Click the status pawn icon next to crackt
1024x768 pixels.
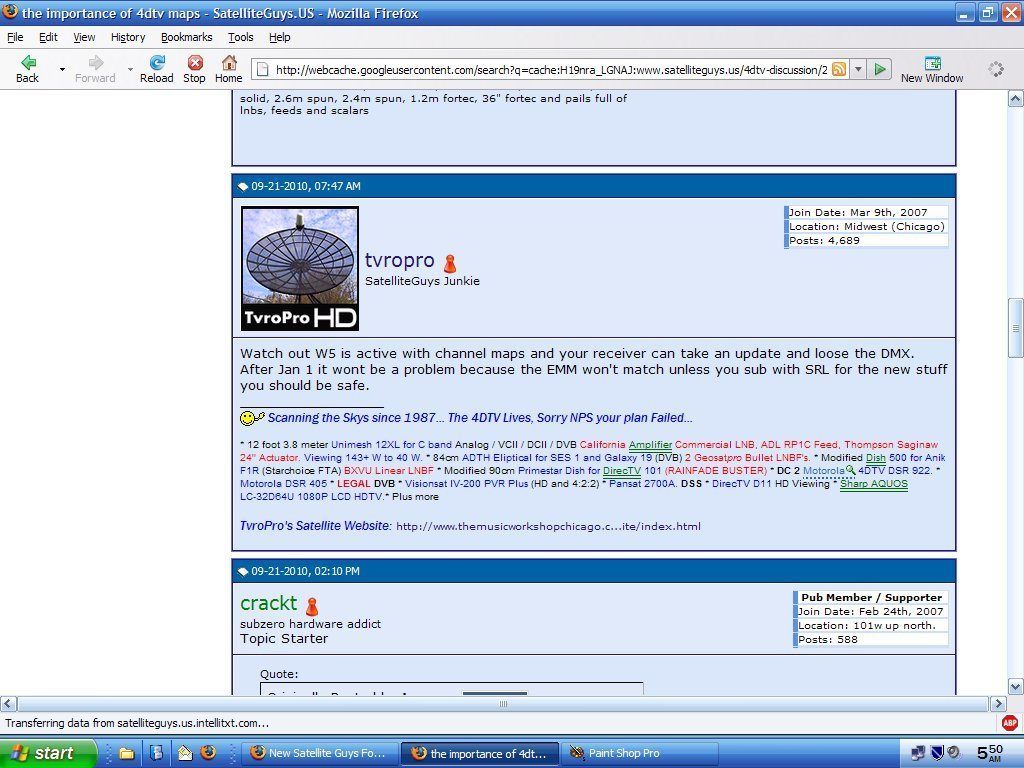click(312, 606)
